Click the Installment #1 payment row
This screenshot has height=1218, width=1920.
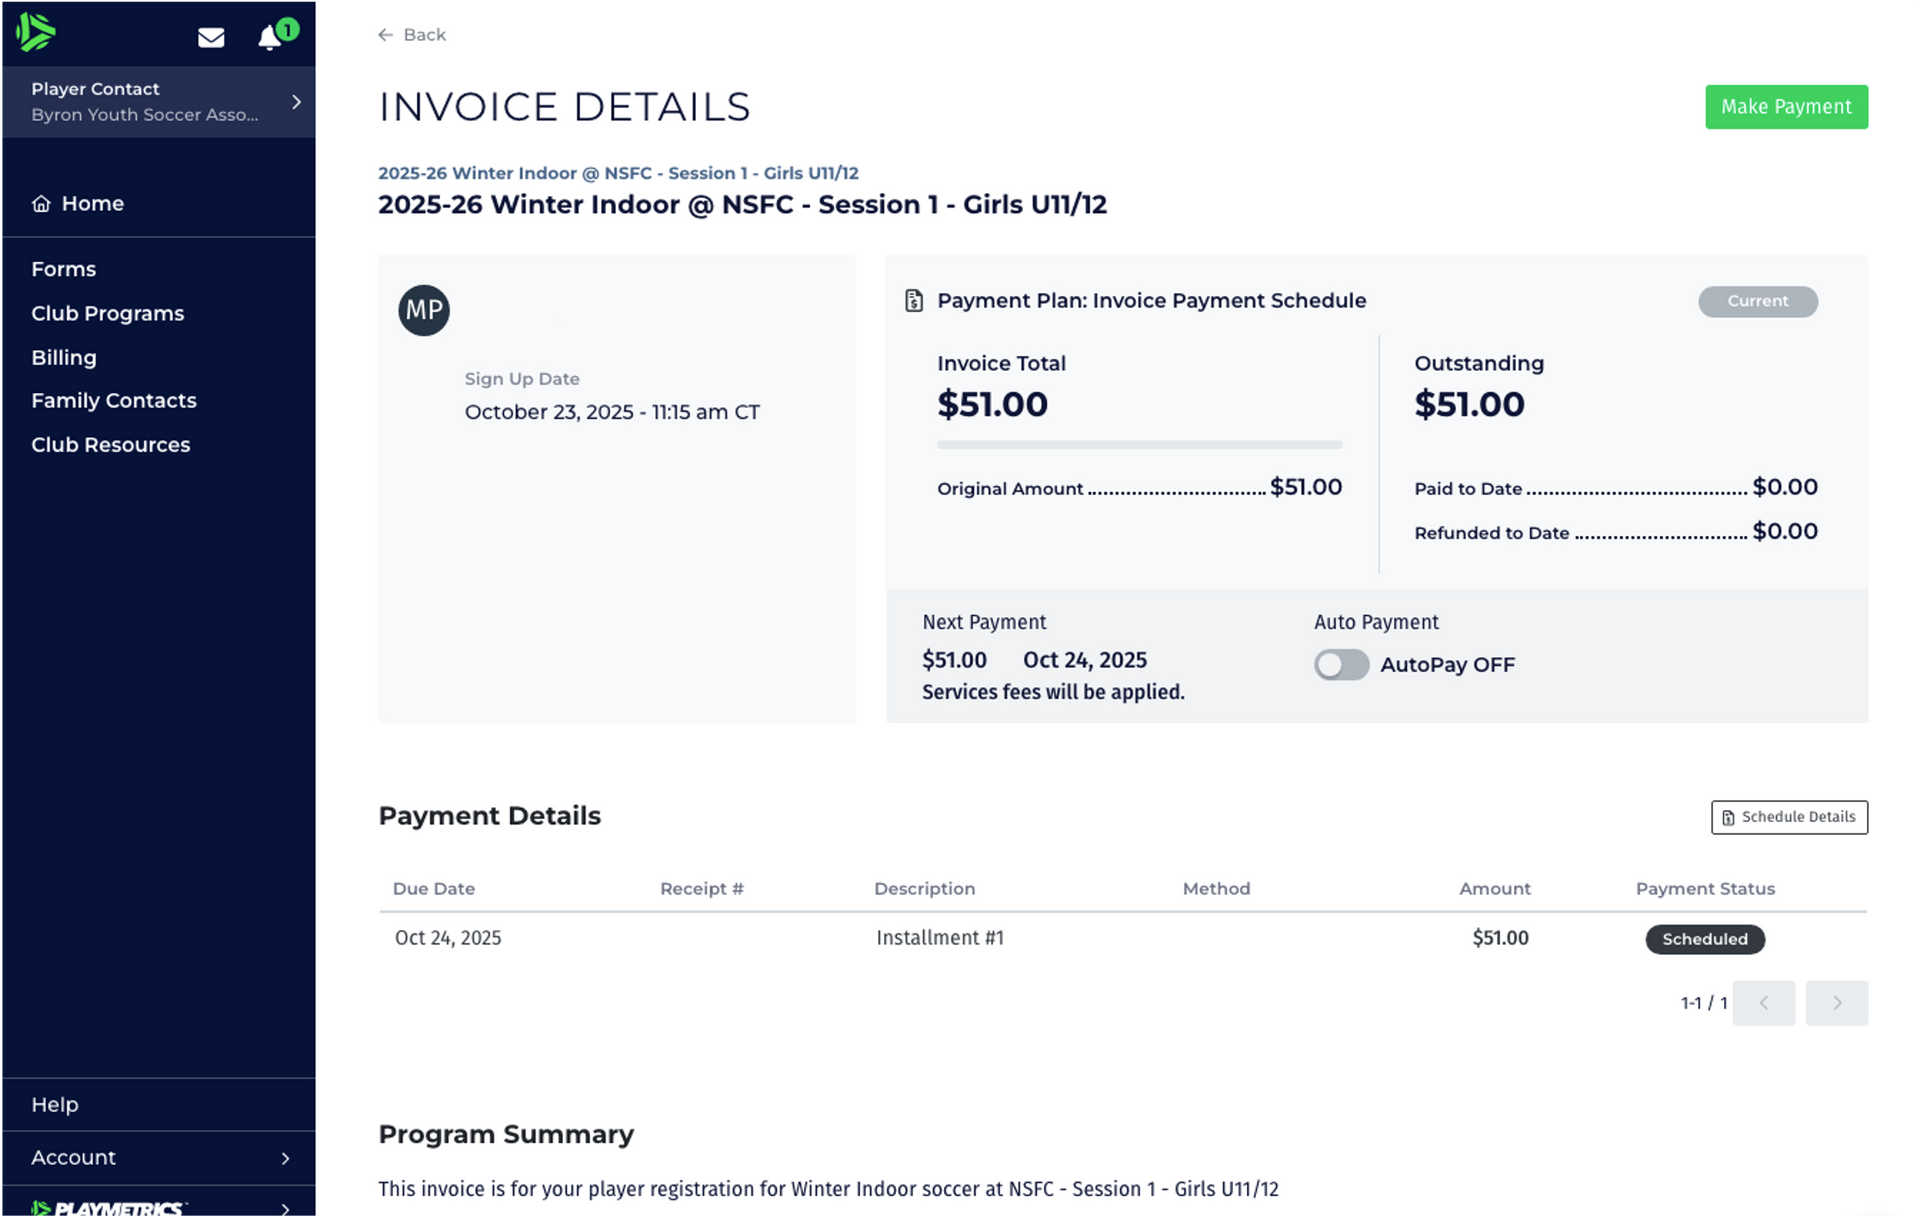(940, 938)
